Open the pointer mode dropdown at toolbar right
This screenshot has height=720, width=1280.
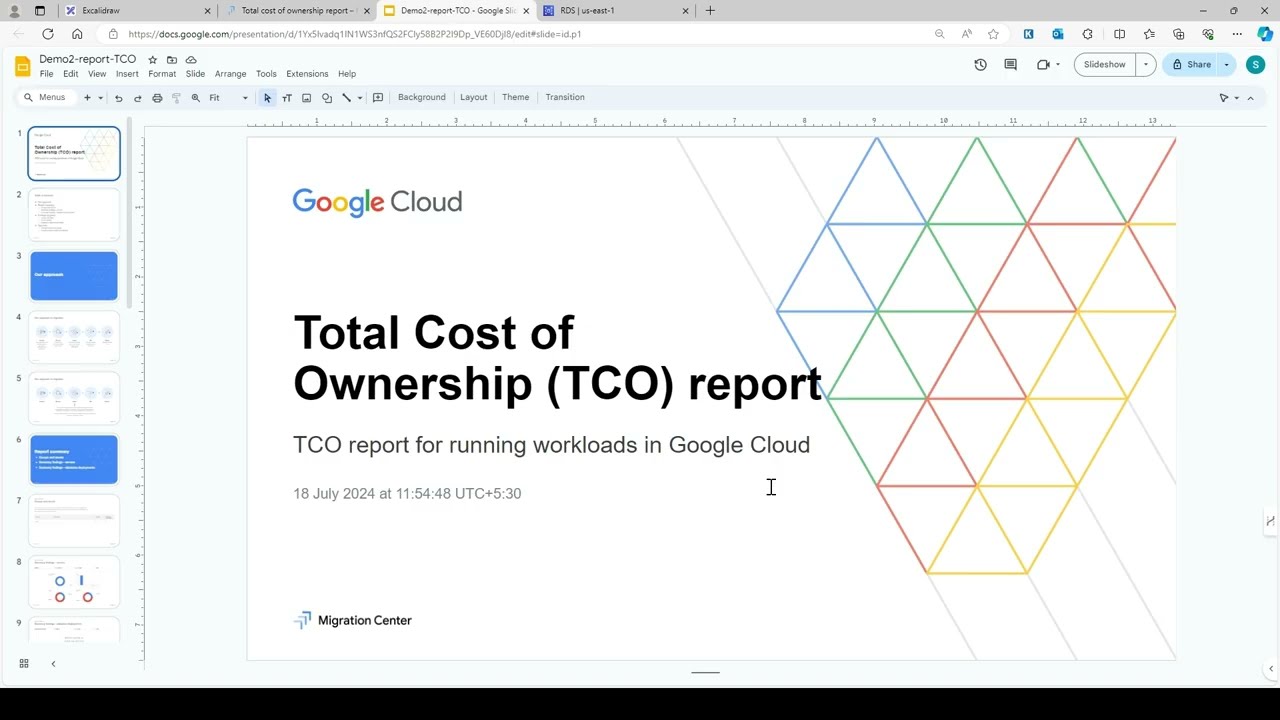tap(1237, 98)
